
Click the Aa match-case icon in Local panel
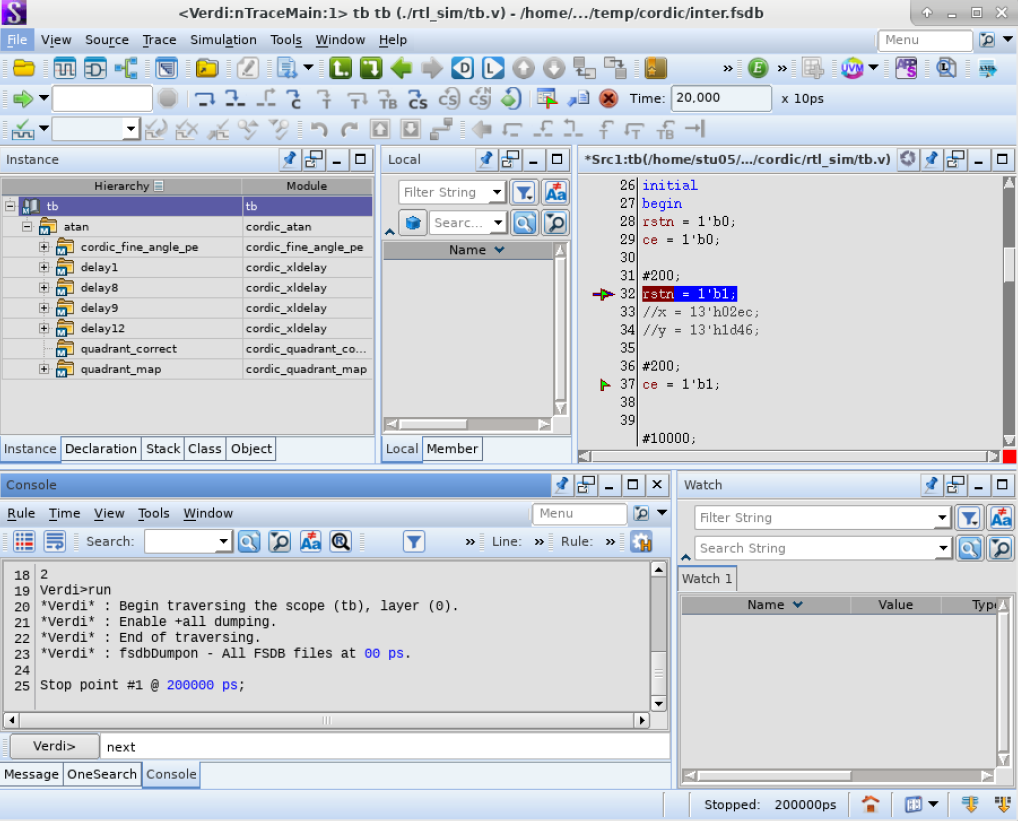point(556,192)
